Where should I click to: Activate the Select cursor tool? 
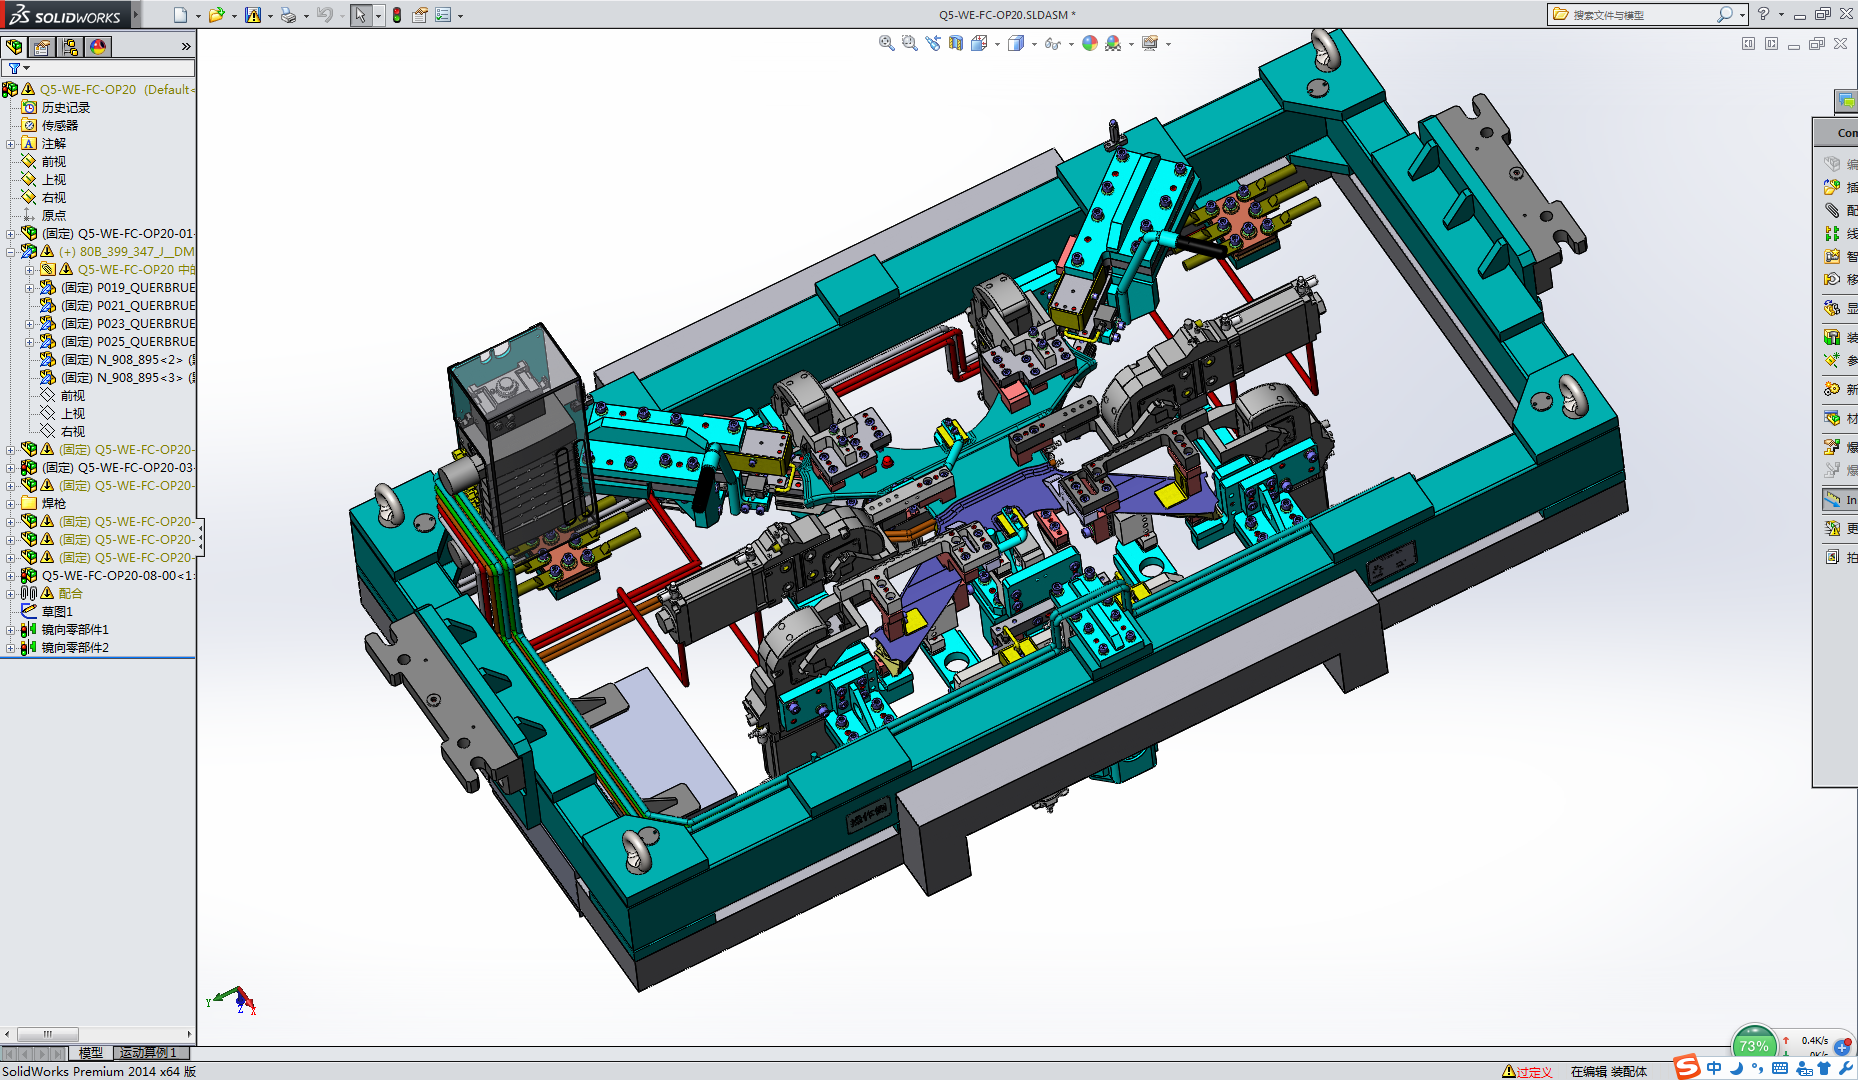pos(360,15)
